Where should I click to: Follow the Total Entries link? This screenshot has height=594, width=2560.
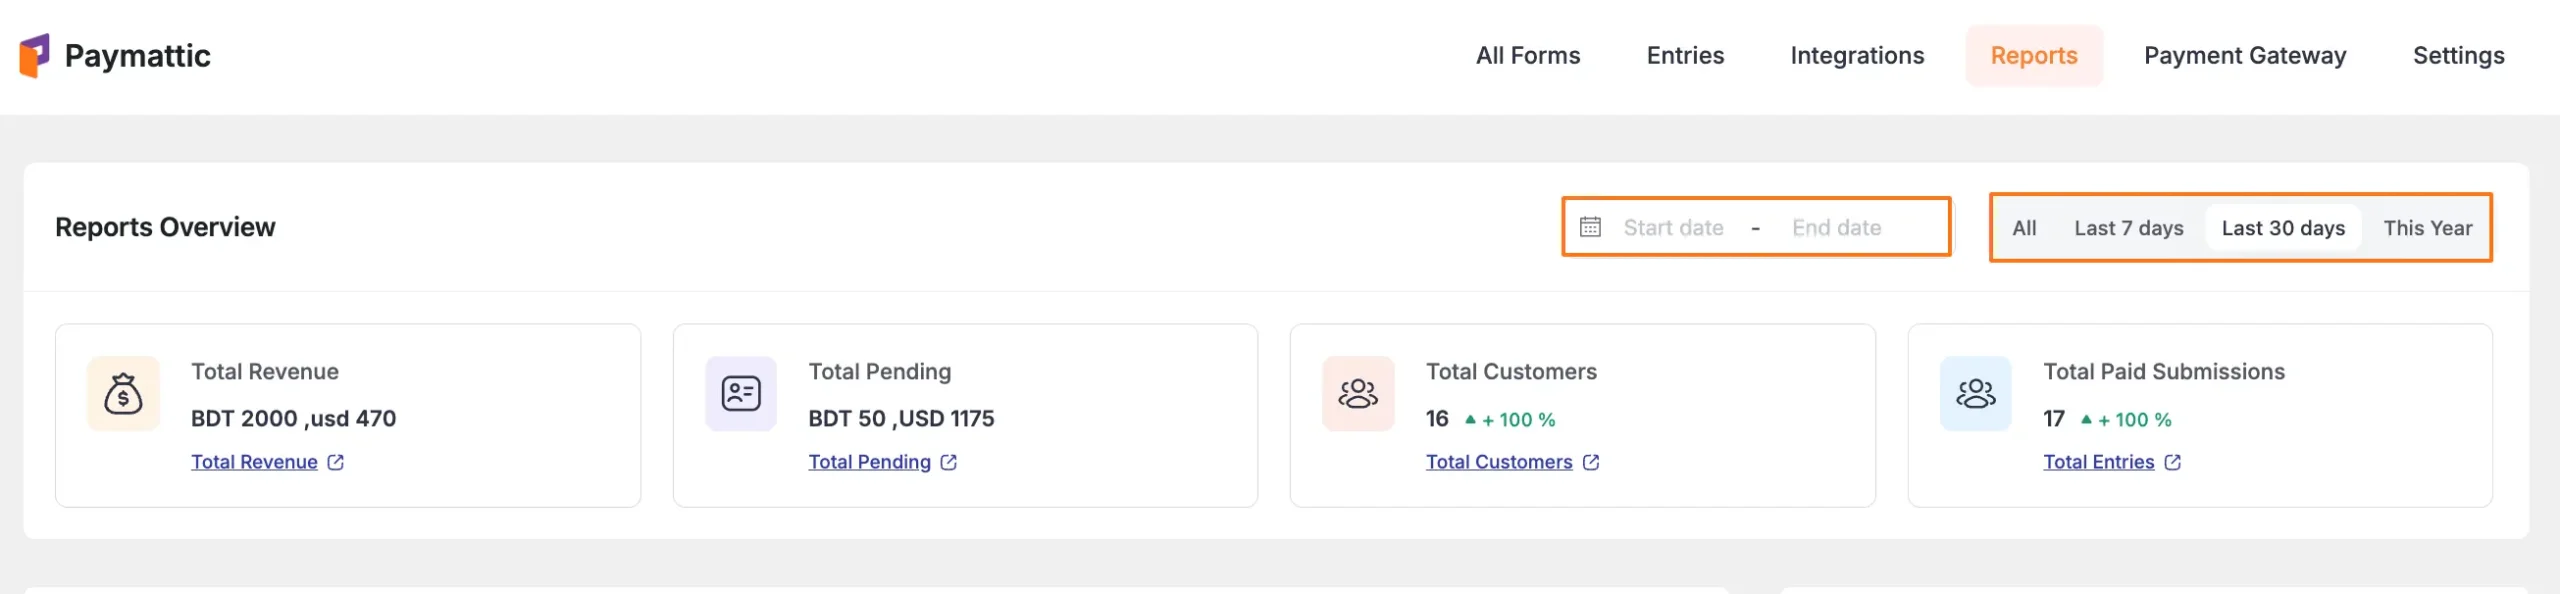[2098, 462]
